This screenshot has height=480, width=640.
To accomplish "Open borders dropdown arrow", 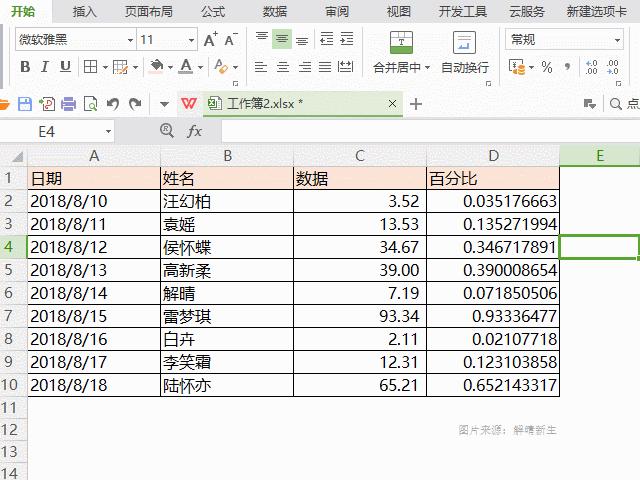I will (x=105, y=67).
